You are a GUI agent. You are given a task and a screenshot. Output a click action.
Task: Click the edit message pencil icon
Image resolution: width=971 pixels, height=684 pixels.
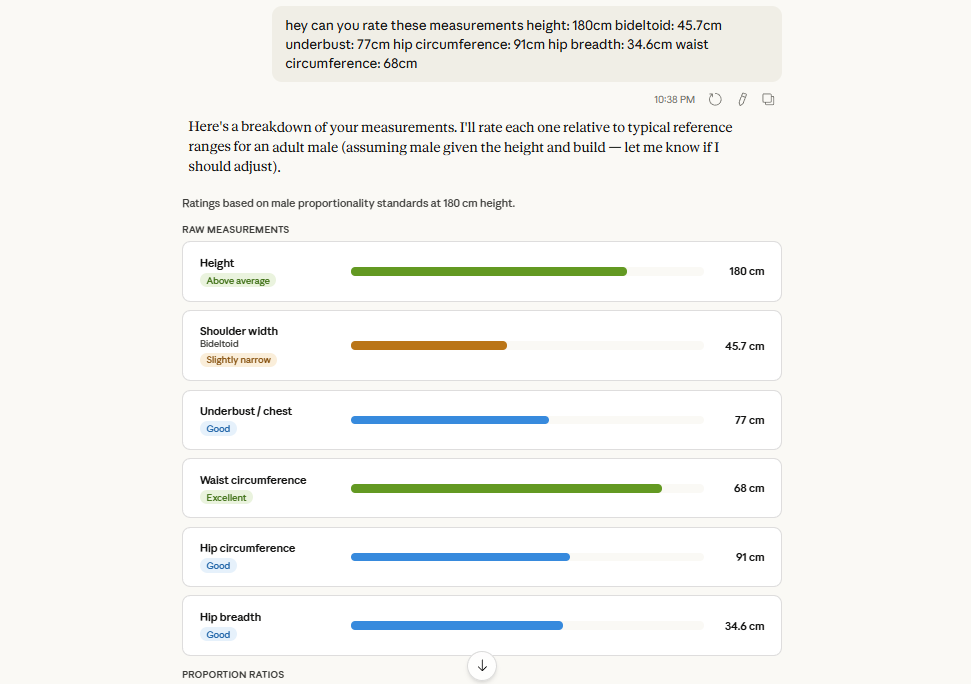pos(742,99)
